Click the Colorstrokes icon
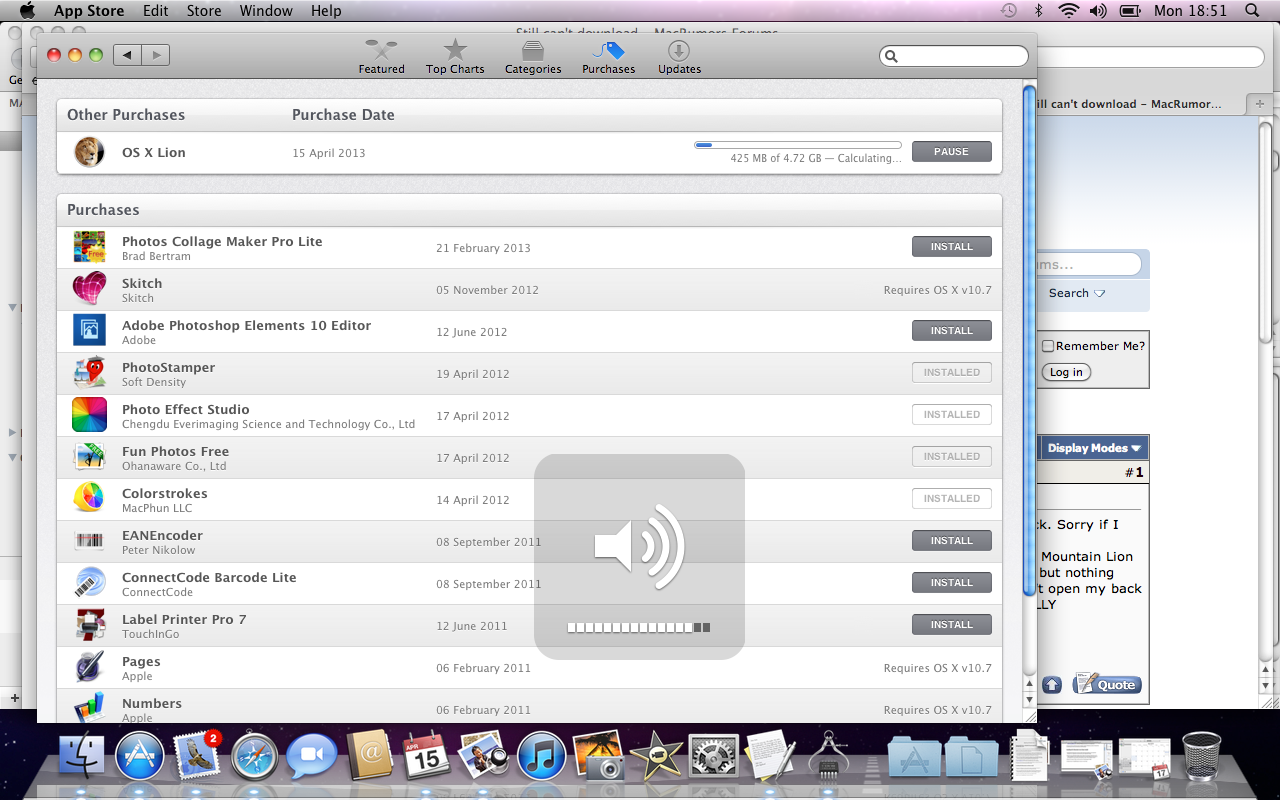This screenshot has width=1280, height=800. click(x=89, y=498)
